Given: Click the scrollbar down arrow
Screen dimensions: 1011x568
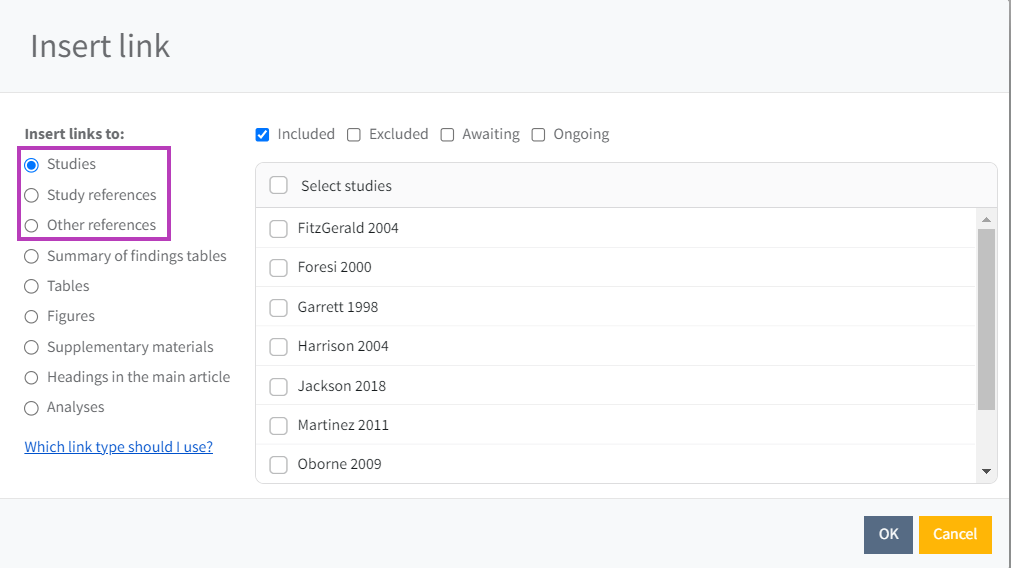Looking at the screenshot, I should click(986, 471).
